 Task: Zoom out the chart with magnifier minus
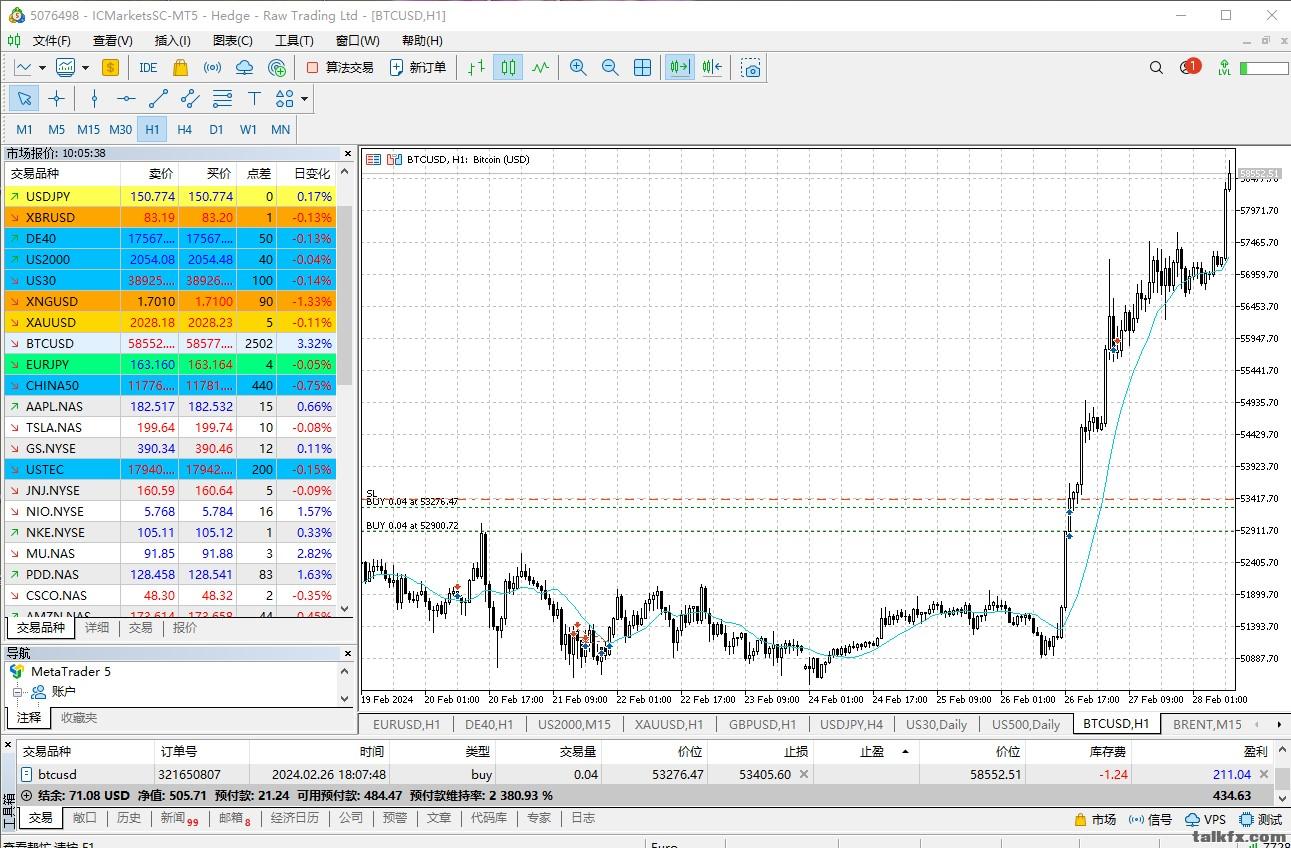tap(610, 67)
